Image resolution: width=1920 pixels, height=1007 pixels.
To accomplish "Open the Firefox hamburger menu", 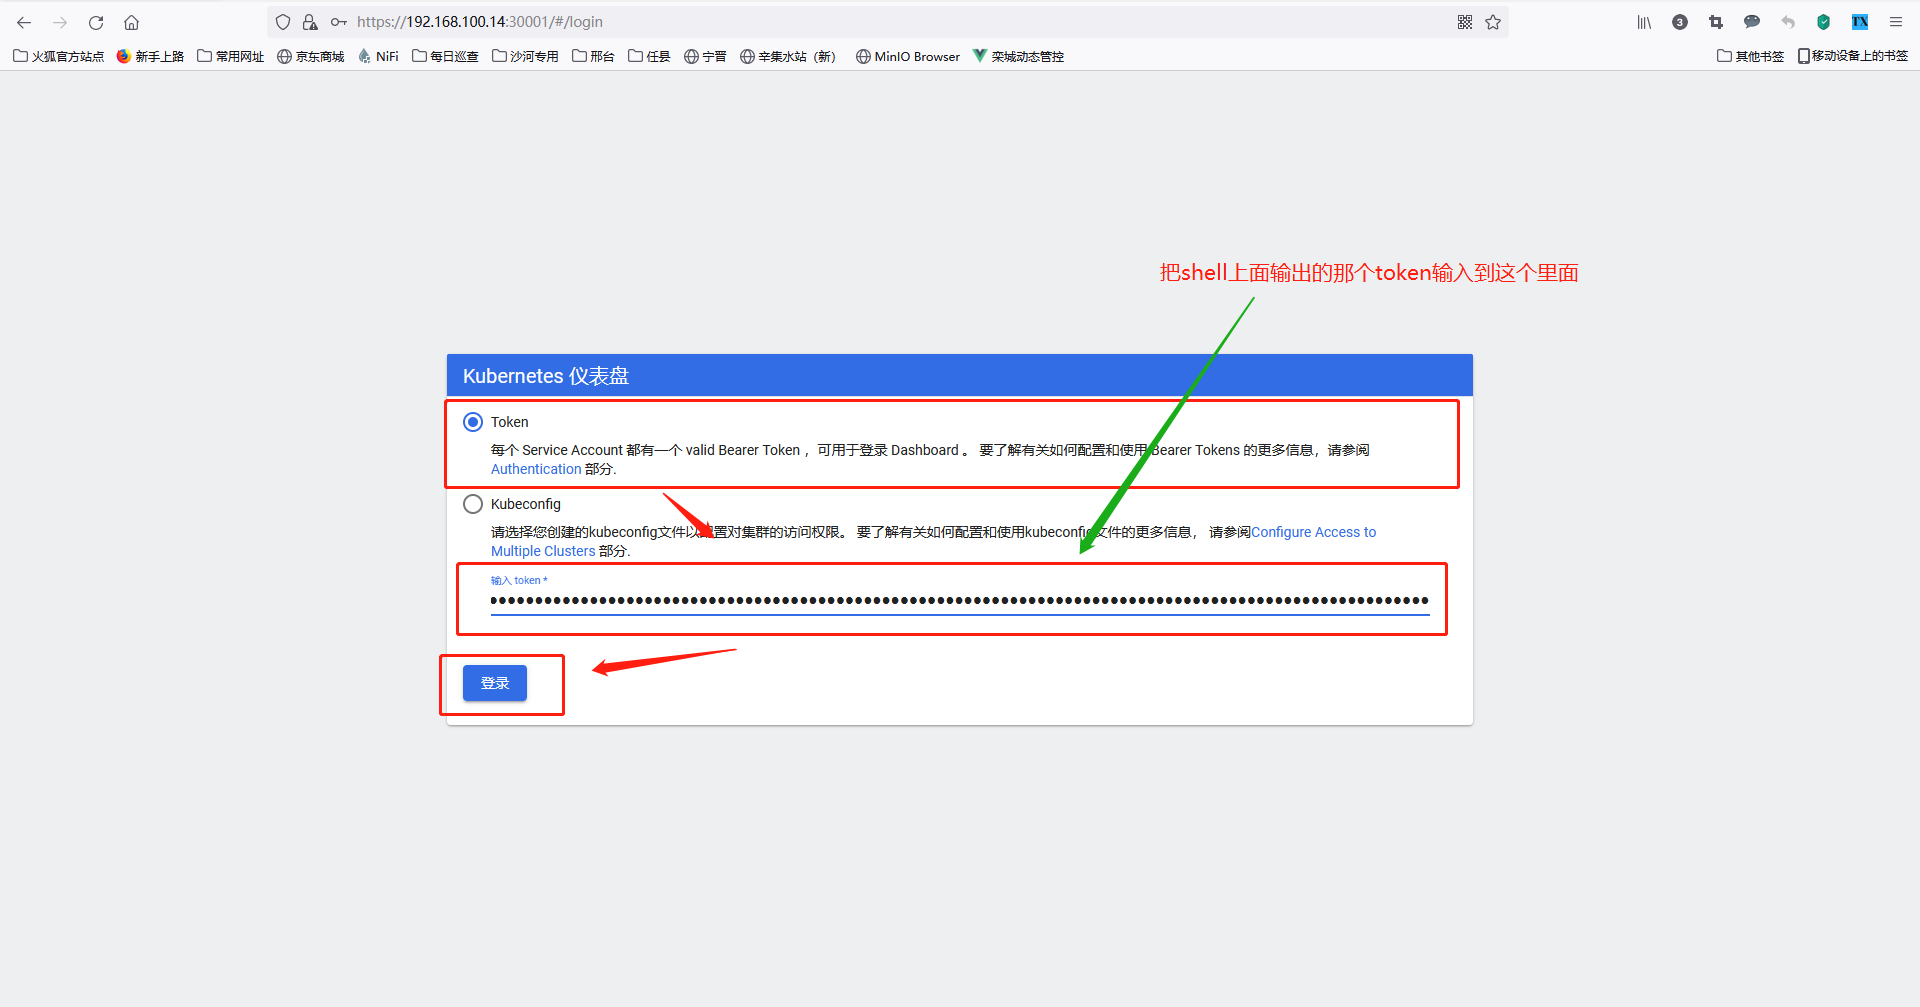I will point(1896,22).
